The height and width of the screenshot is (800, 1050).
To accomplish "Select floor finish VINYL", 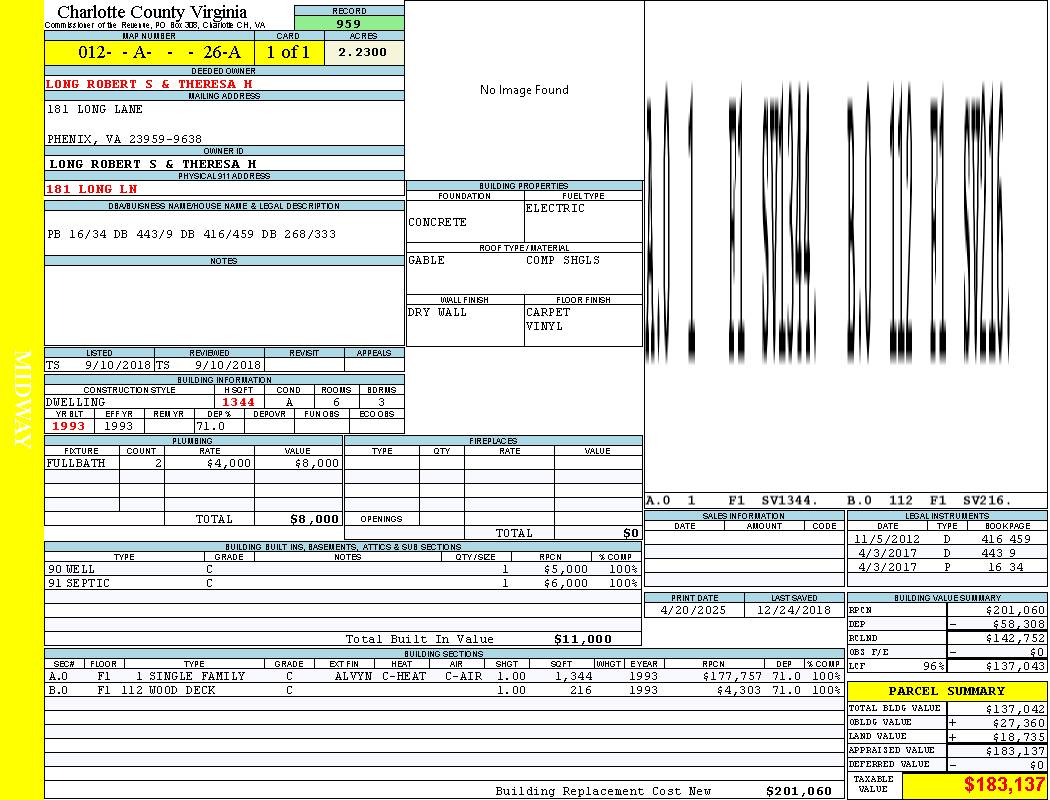I will click(544, 327).
